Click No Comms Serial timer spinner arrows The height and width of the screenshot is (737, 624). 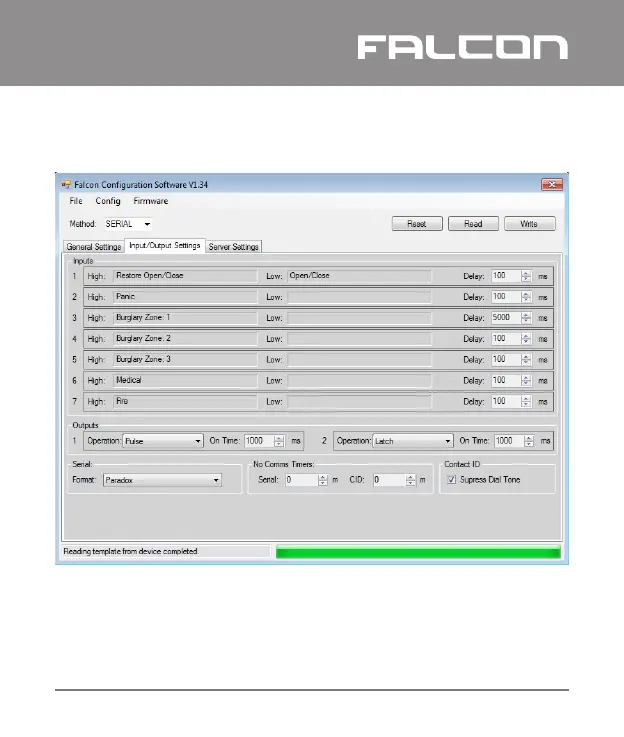pyautogui.click(x=323, y=480)
